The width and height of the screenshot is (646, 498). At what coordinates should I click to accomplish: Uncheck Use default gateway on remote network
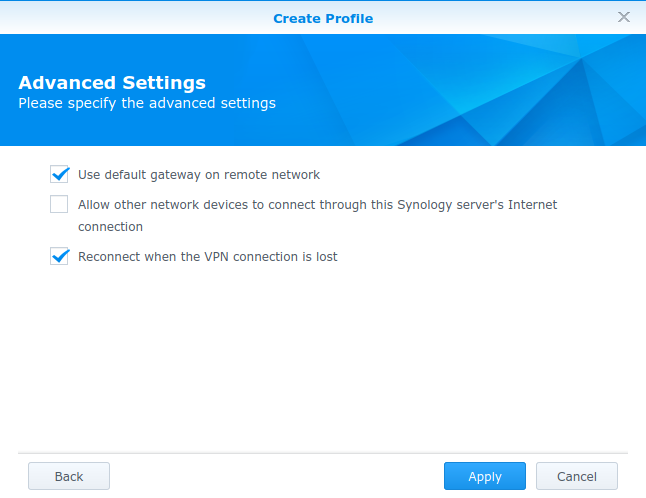[x=59, y=174]
